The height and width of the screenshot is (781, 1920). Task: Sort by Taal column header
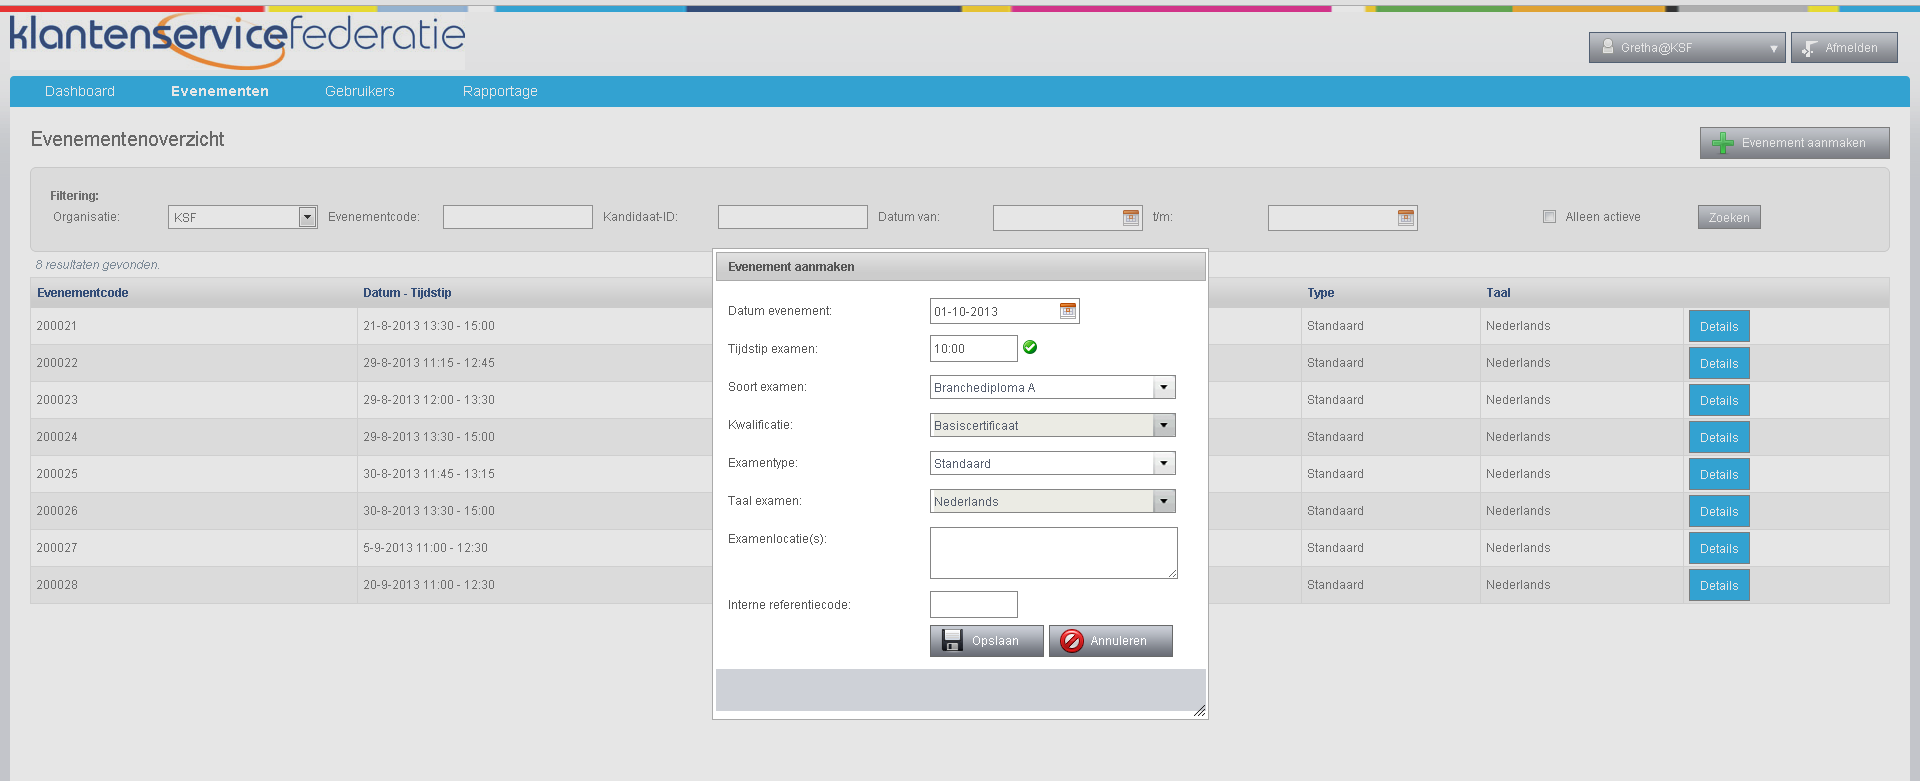1498,293
